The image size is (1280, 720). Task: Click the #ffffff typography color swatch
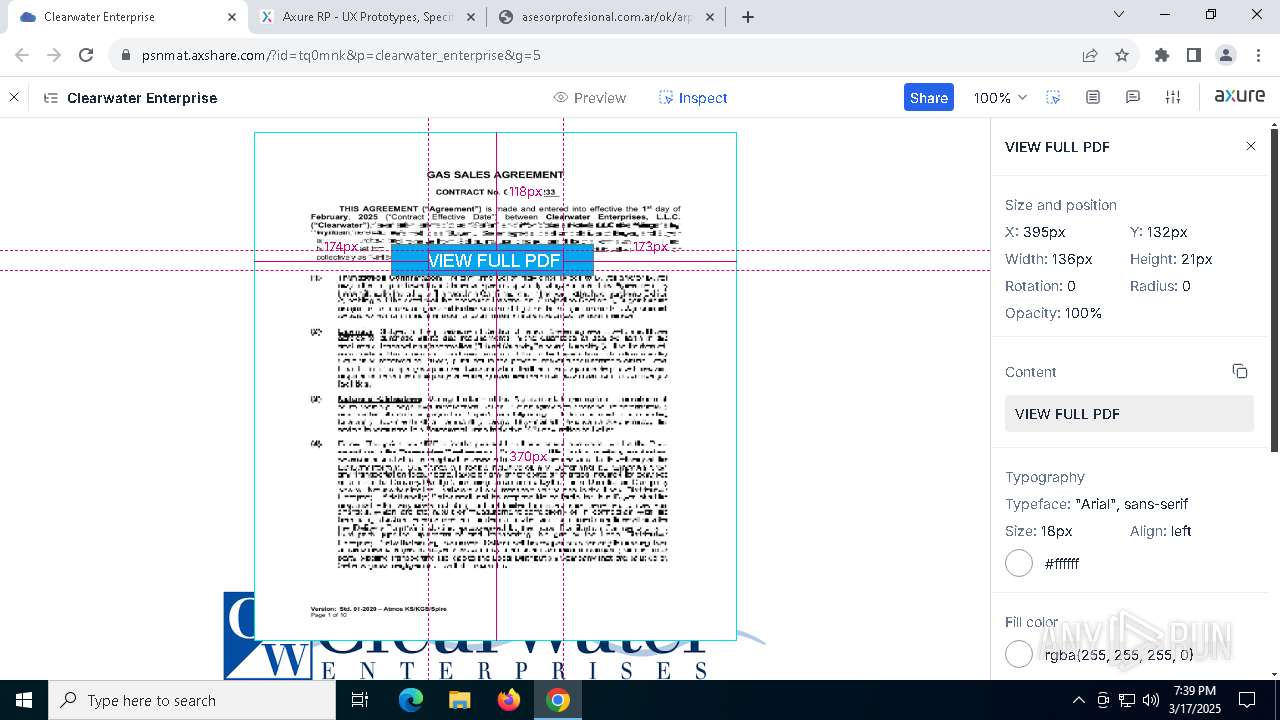[x=1019, y=563]
